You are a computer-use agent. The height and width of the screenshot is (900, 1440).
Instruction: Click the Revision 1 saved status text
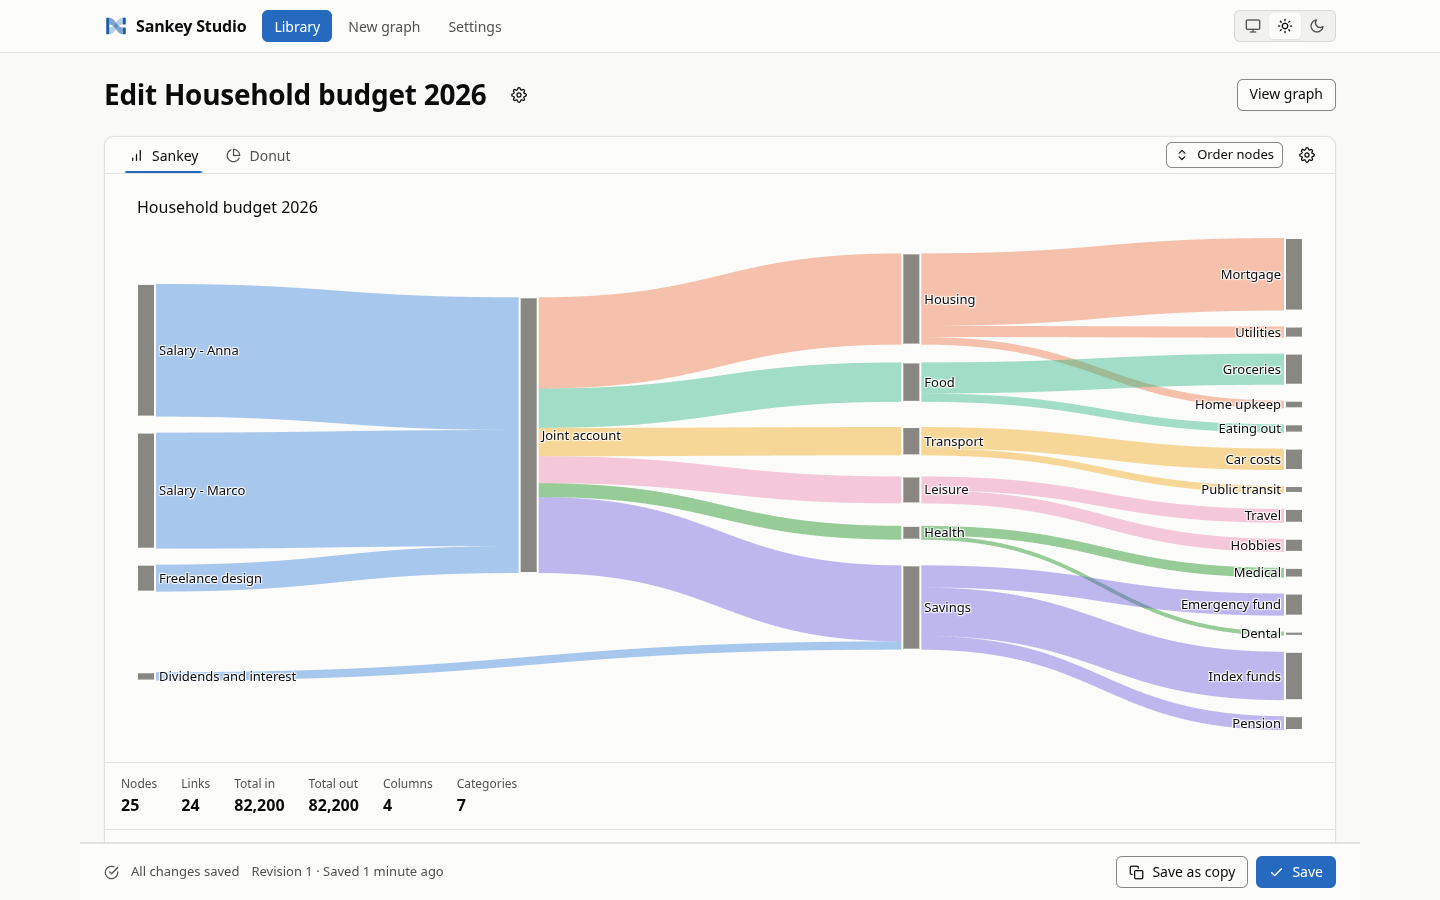point(347,872)
